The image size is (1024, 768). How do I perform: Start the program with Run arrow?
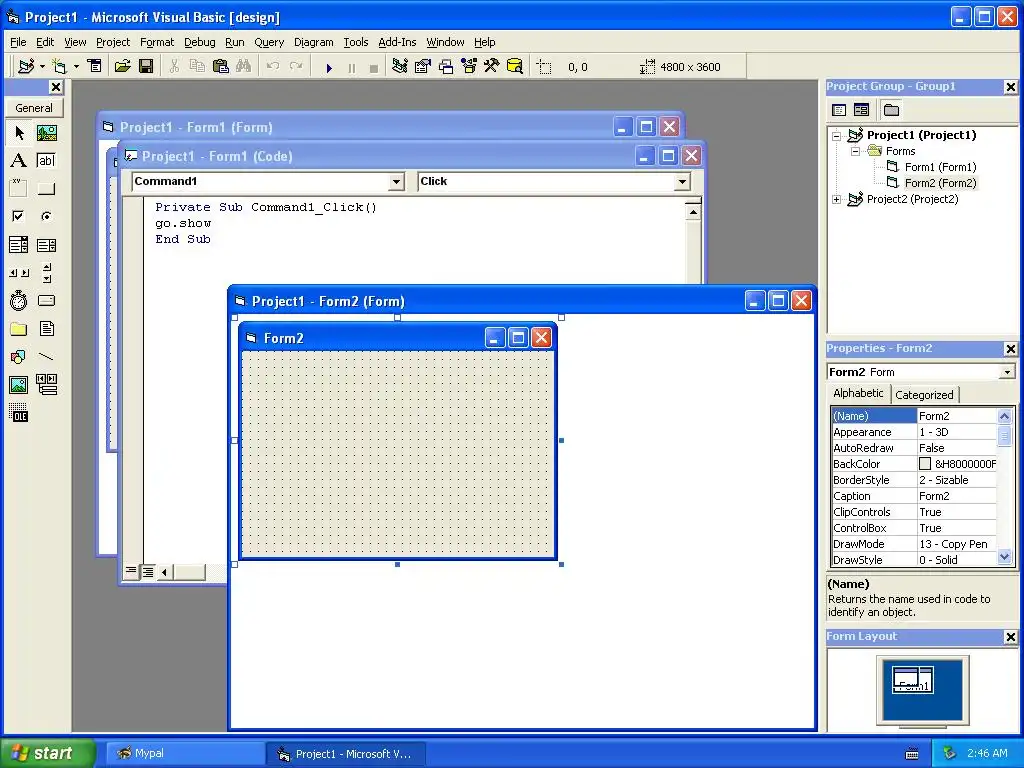pyautogui.click(x=329, y=67)
